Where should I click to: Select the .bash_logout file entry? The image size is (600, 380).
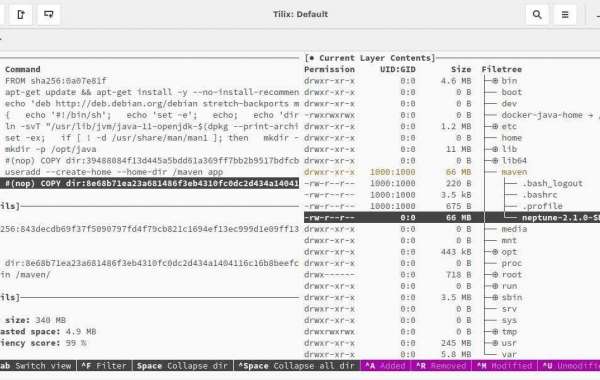[552, 183]
